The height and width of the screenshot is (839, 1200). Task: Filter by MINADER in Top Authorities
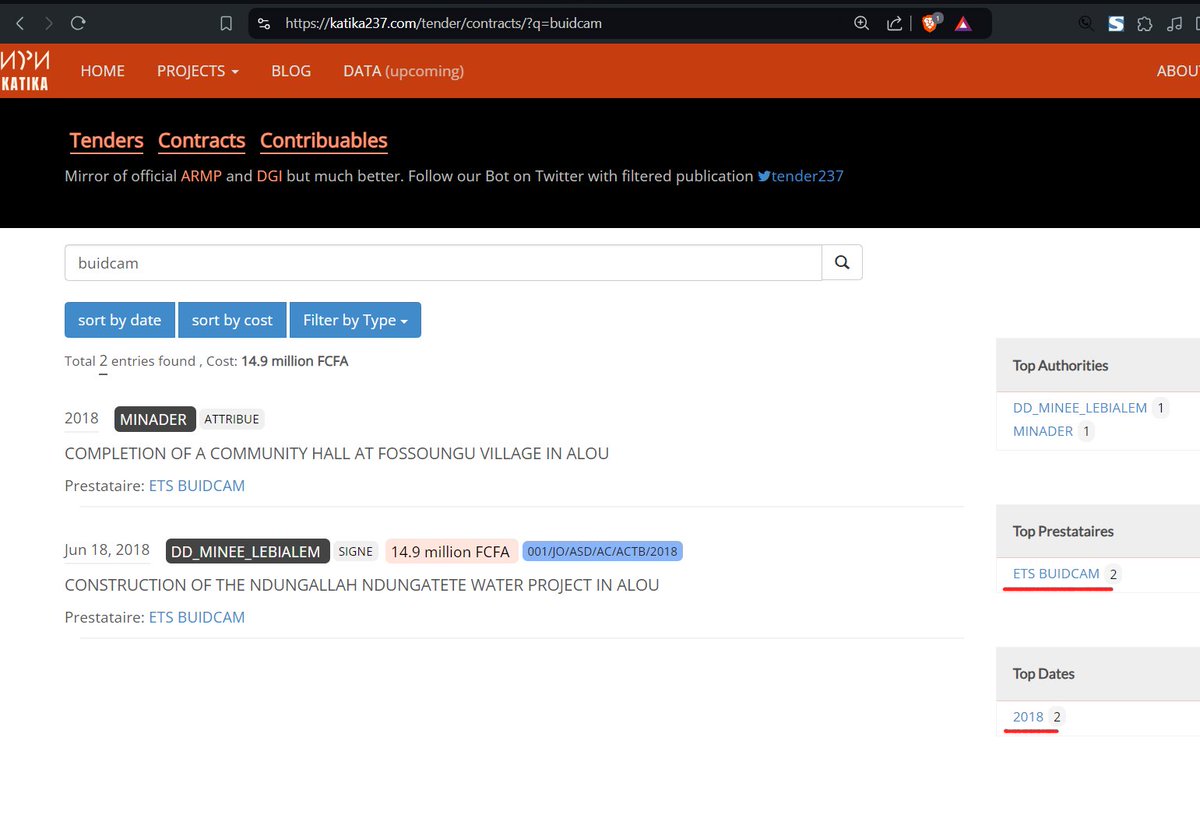point(1043,431)
